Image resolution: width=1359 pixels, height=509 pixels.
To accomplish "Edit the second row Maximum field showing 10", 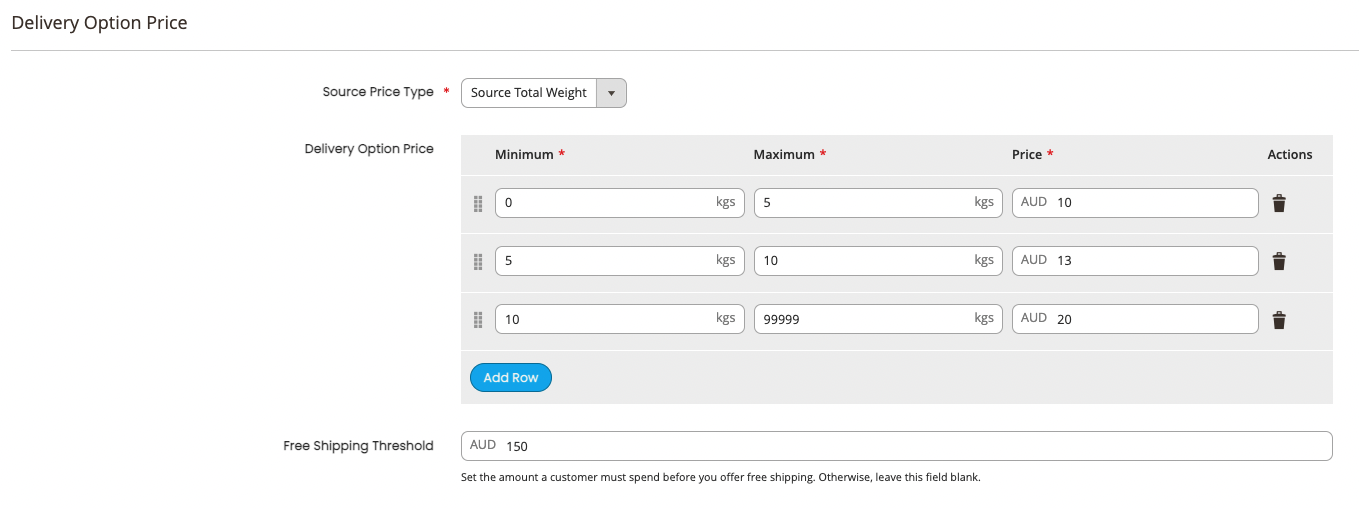I will (x=878, y=261).
